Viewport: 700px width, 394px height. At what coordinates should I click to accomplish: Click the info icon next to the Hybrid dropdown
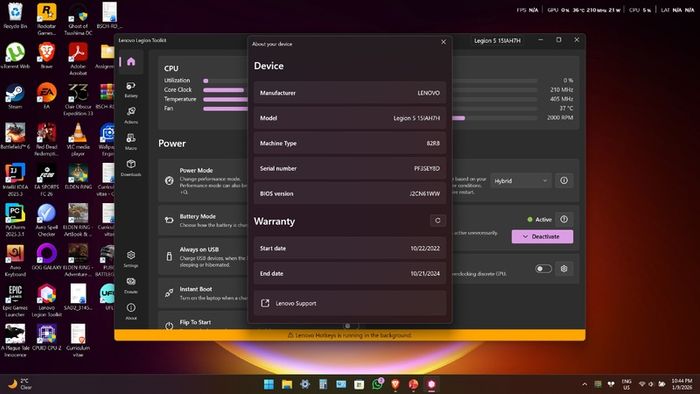pyautogui.click(x=564, y=181)
